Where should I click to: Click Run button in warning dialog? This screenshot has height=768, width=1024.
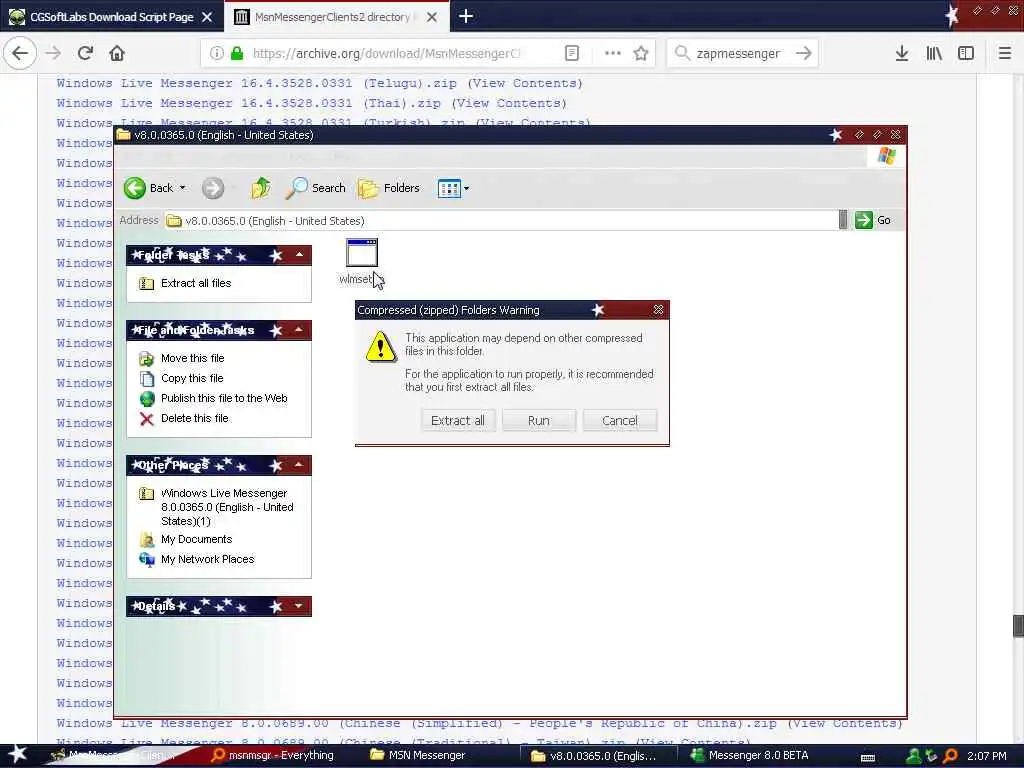coord(539,421)
